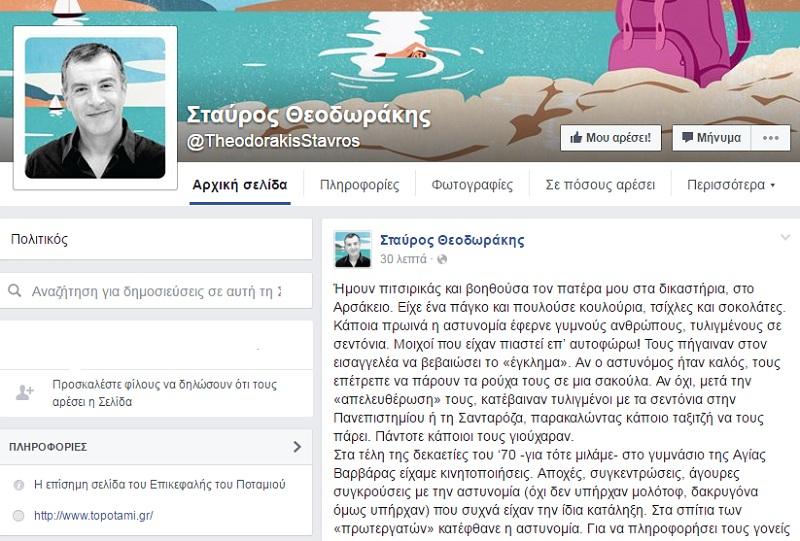Screen dimensions: 800x541
Task: Select the Σε πόσους αρέσει tab
Action: pyautogui.click(x=601, y=185)
